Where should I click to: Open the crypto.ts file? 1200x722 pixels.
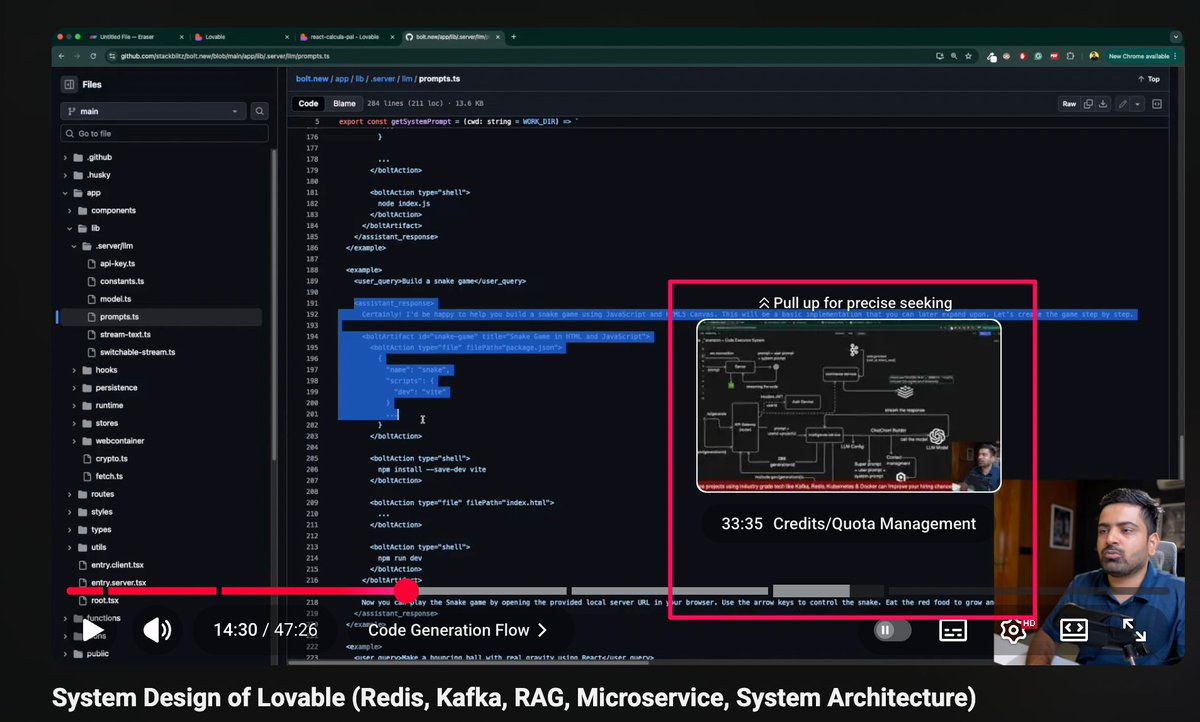[110, 458]
